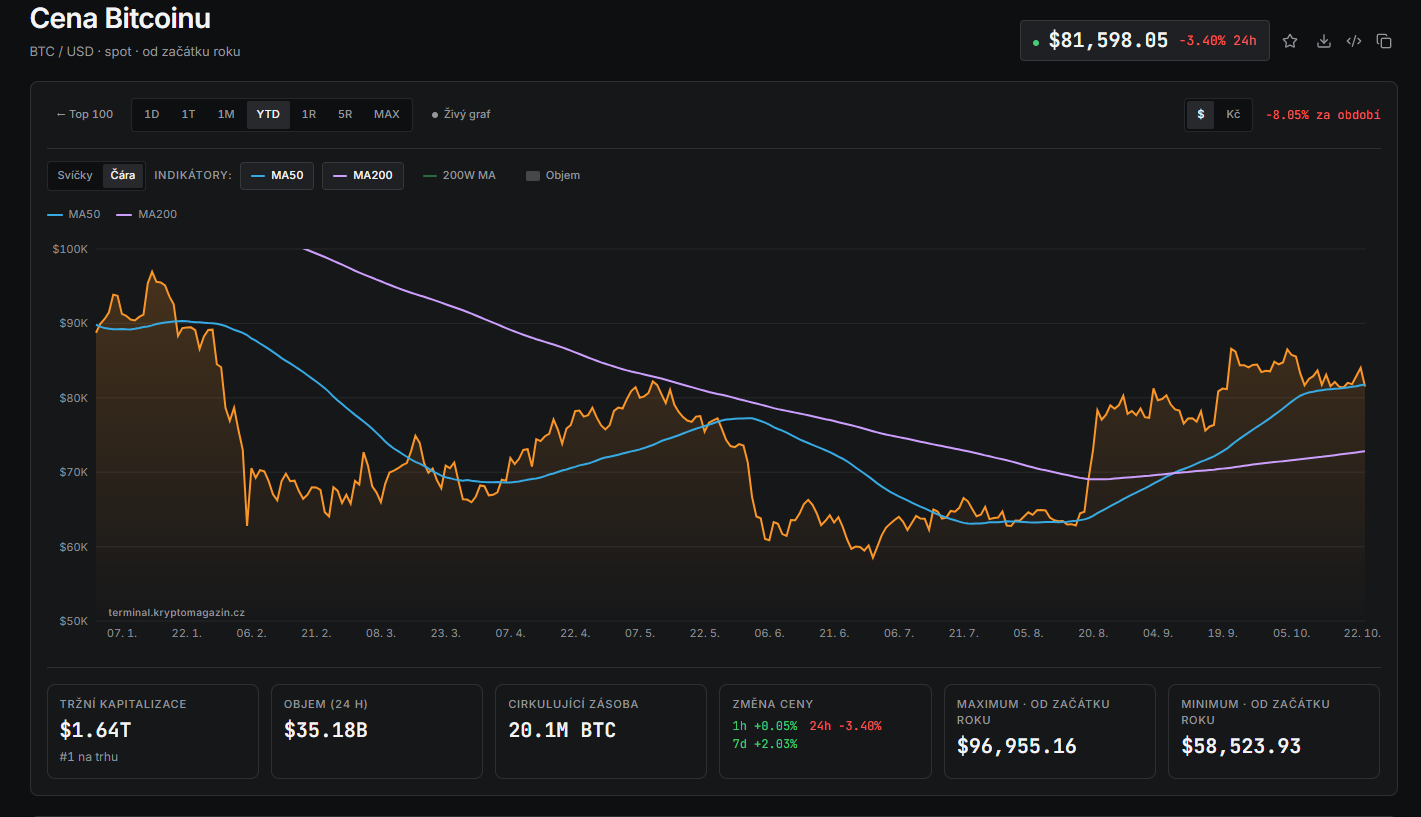Switch currency to Kč
Viewport: 1421px width, 817px height.
[x=1233, y=114]
